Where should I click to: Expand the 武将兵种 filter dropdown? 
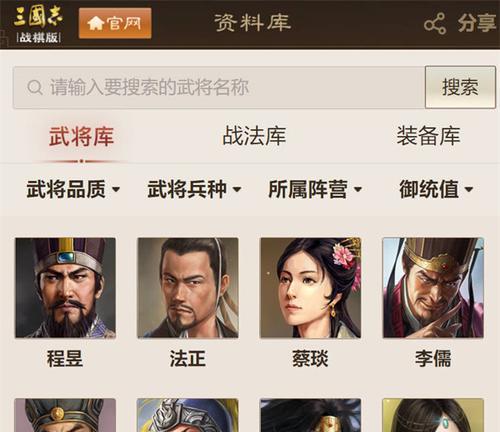pos(194,189)
